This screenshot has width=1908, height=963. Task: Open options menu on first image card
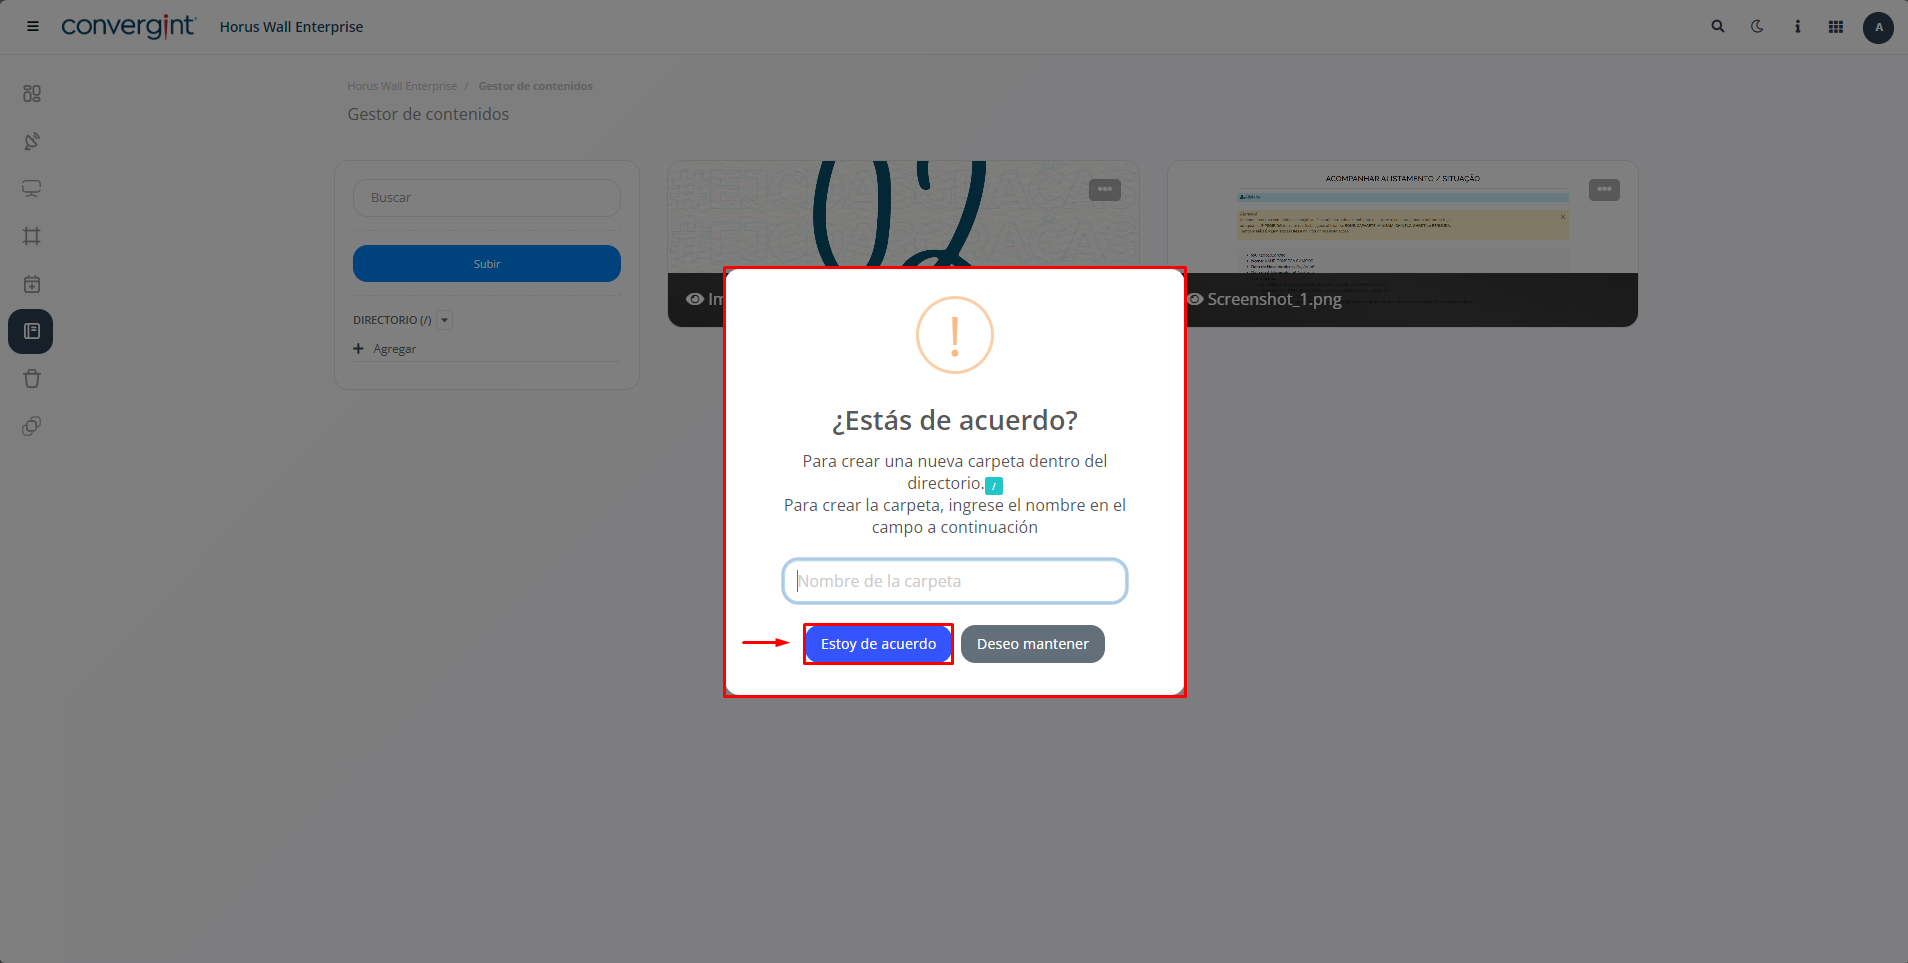[x=1104, y=190]
